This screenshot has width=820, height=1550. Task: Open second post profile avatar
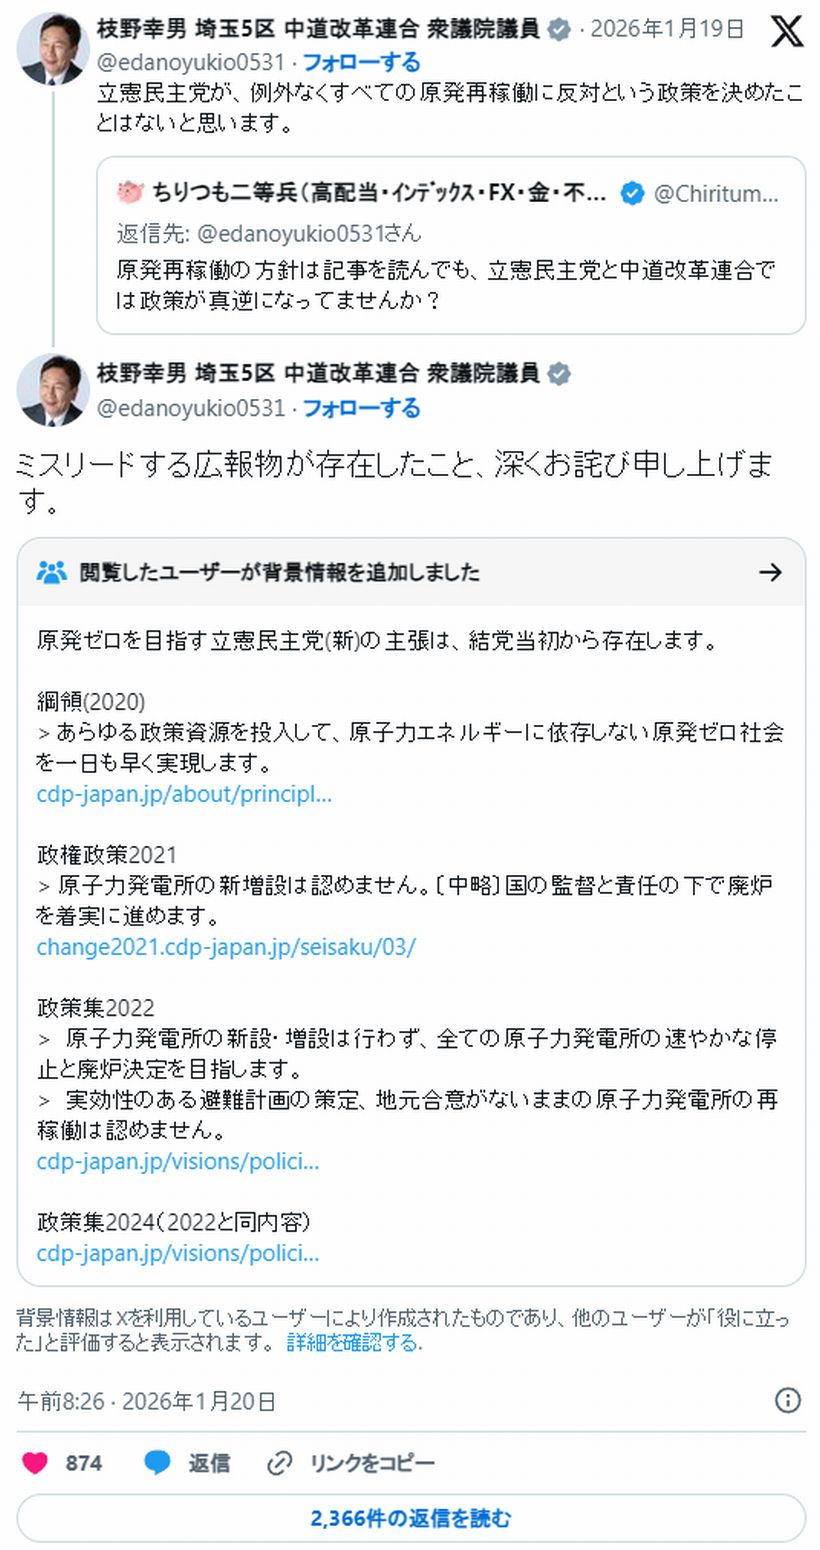pos(53,389)
